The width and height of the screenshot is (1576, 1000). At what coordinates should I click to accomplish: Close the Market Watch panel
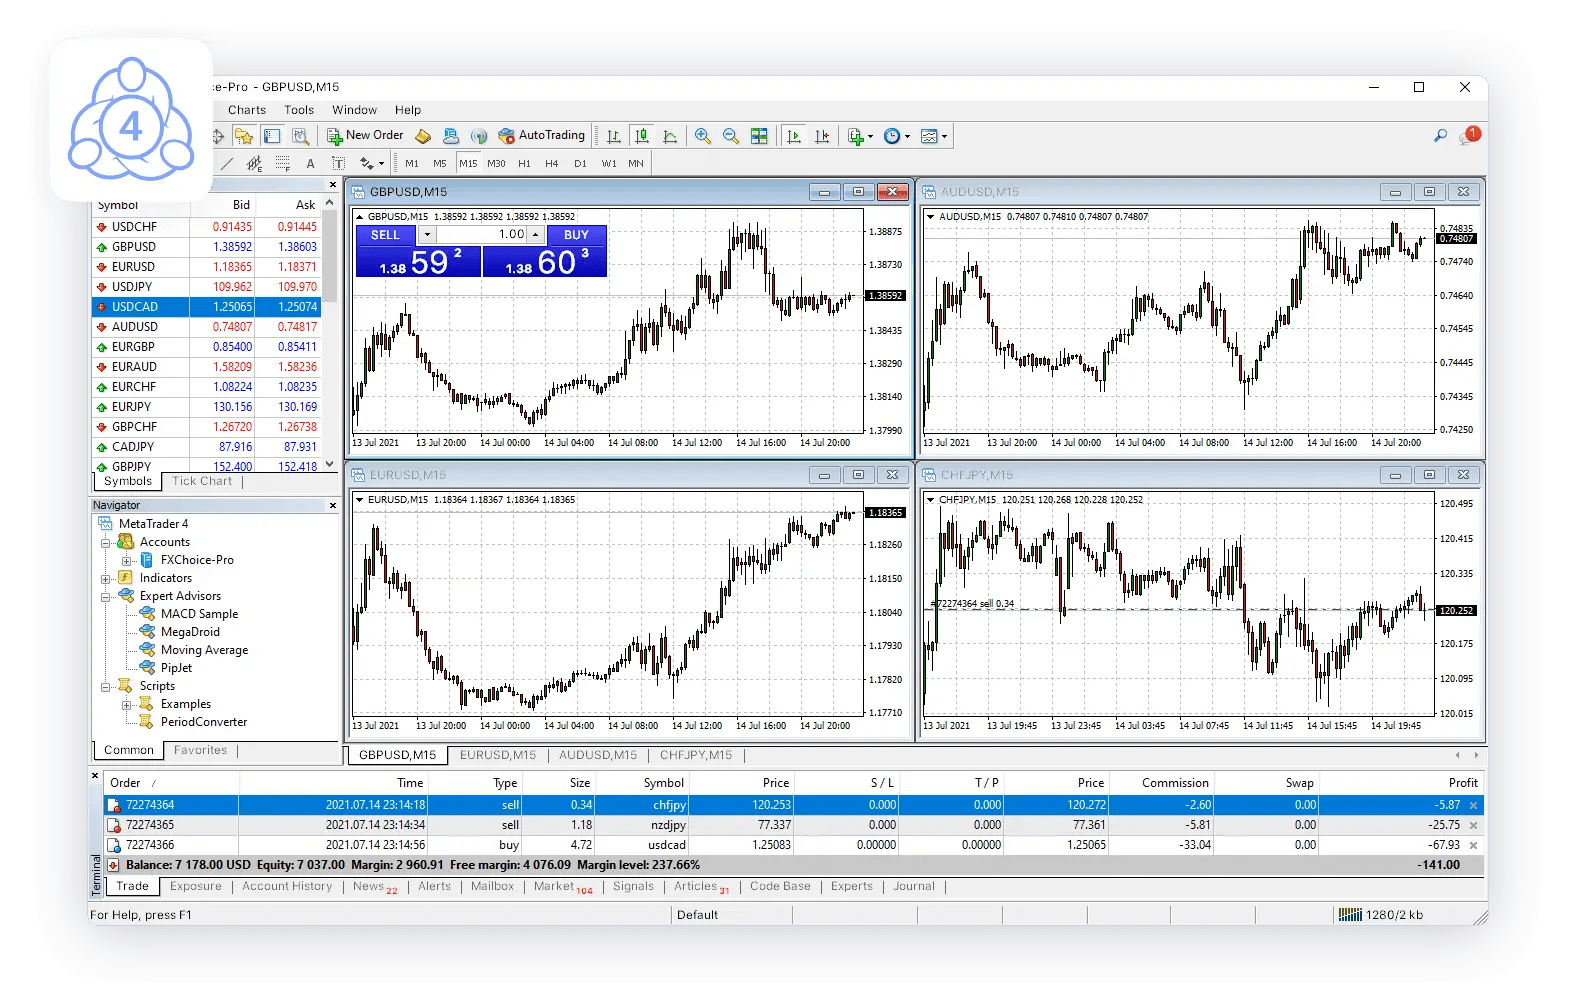click(x=333, y=185)
